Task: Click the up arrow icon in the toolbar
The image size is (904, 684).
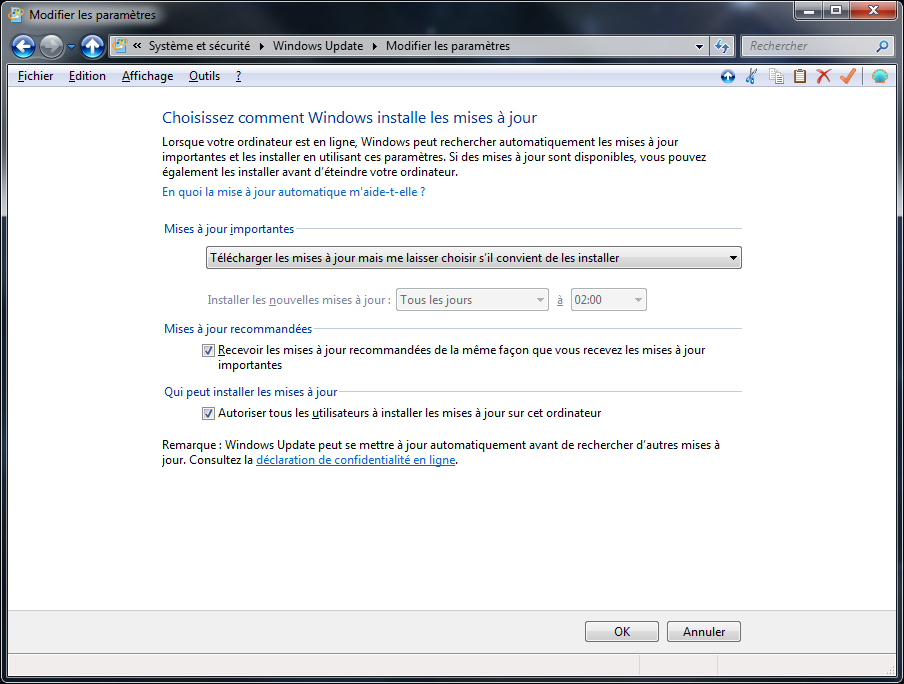Action: click(x=728, y=76)
